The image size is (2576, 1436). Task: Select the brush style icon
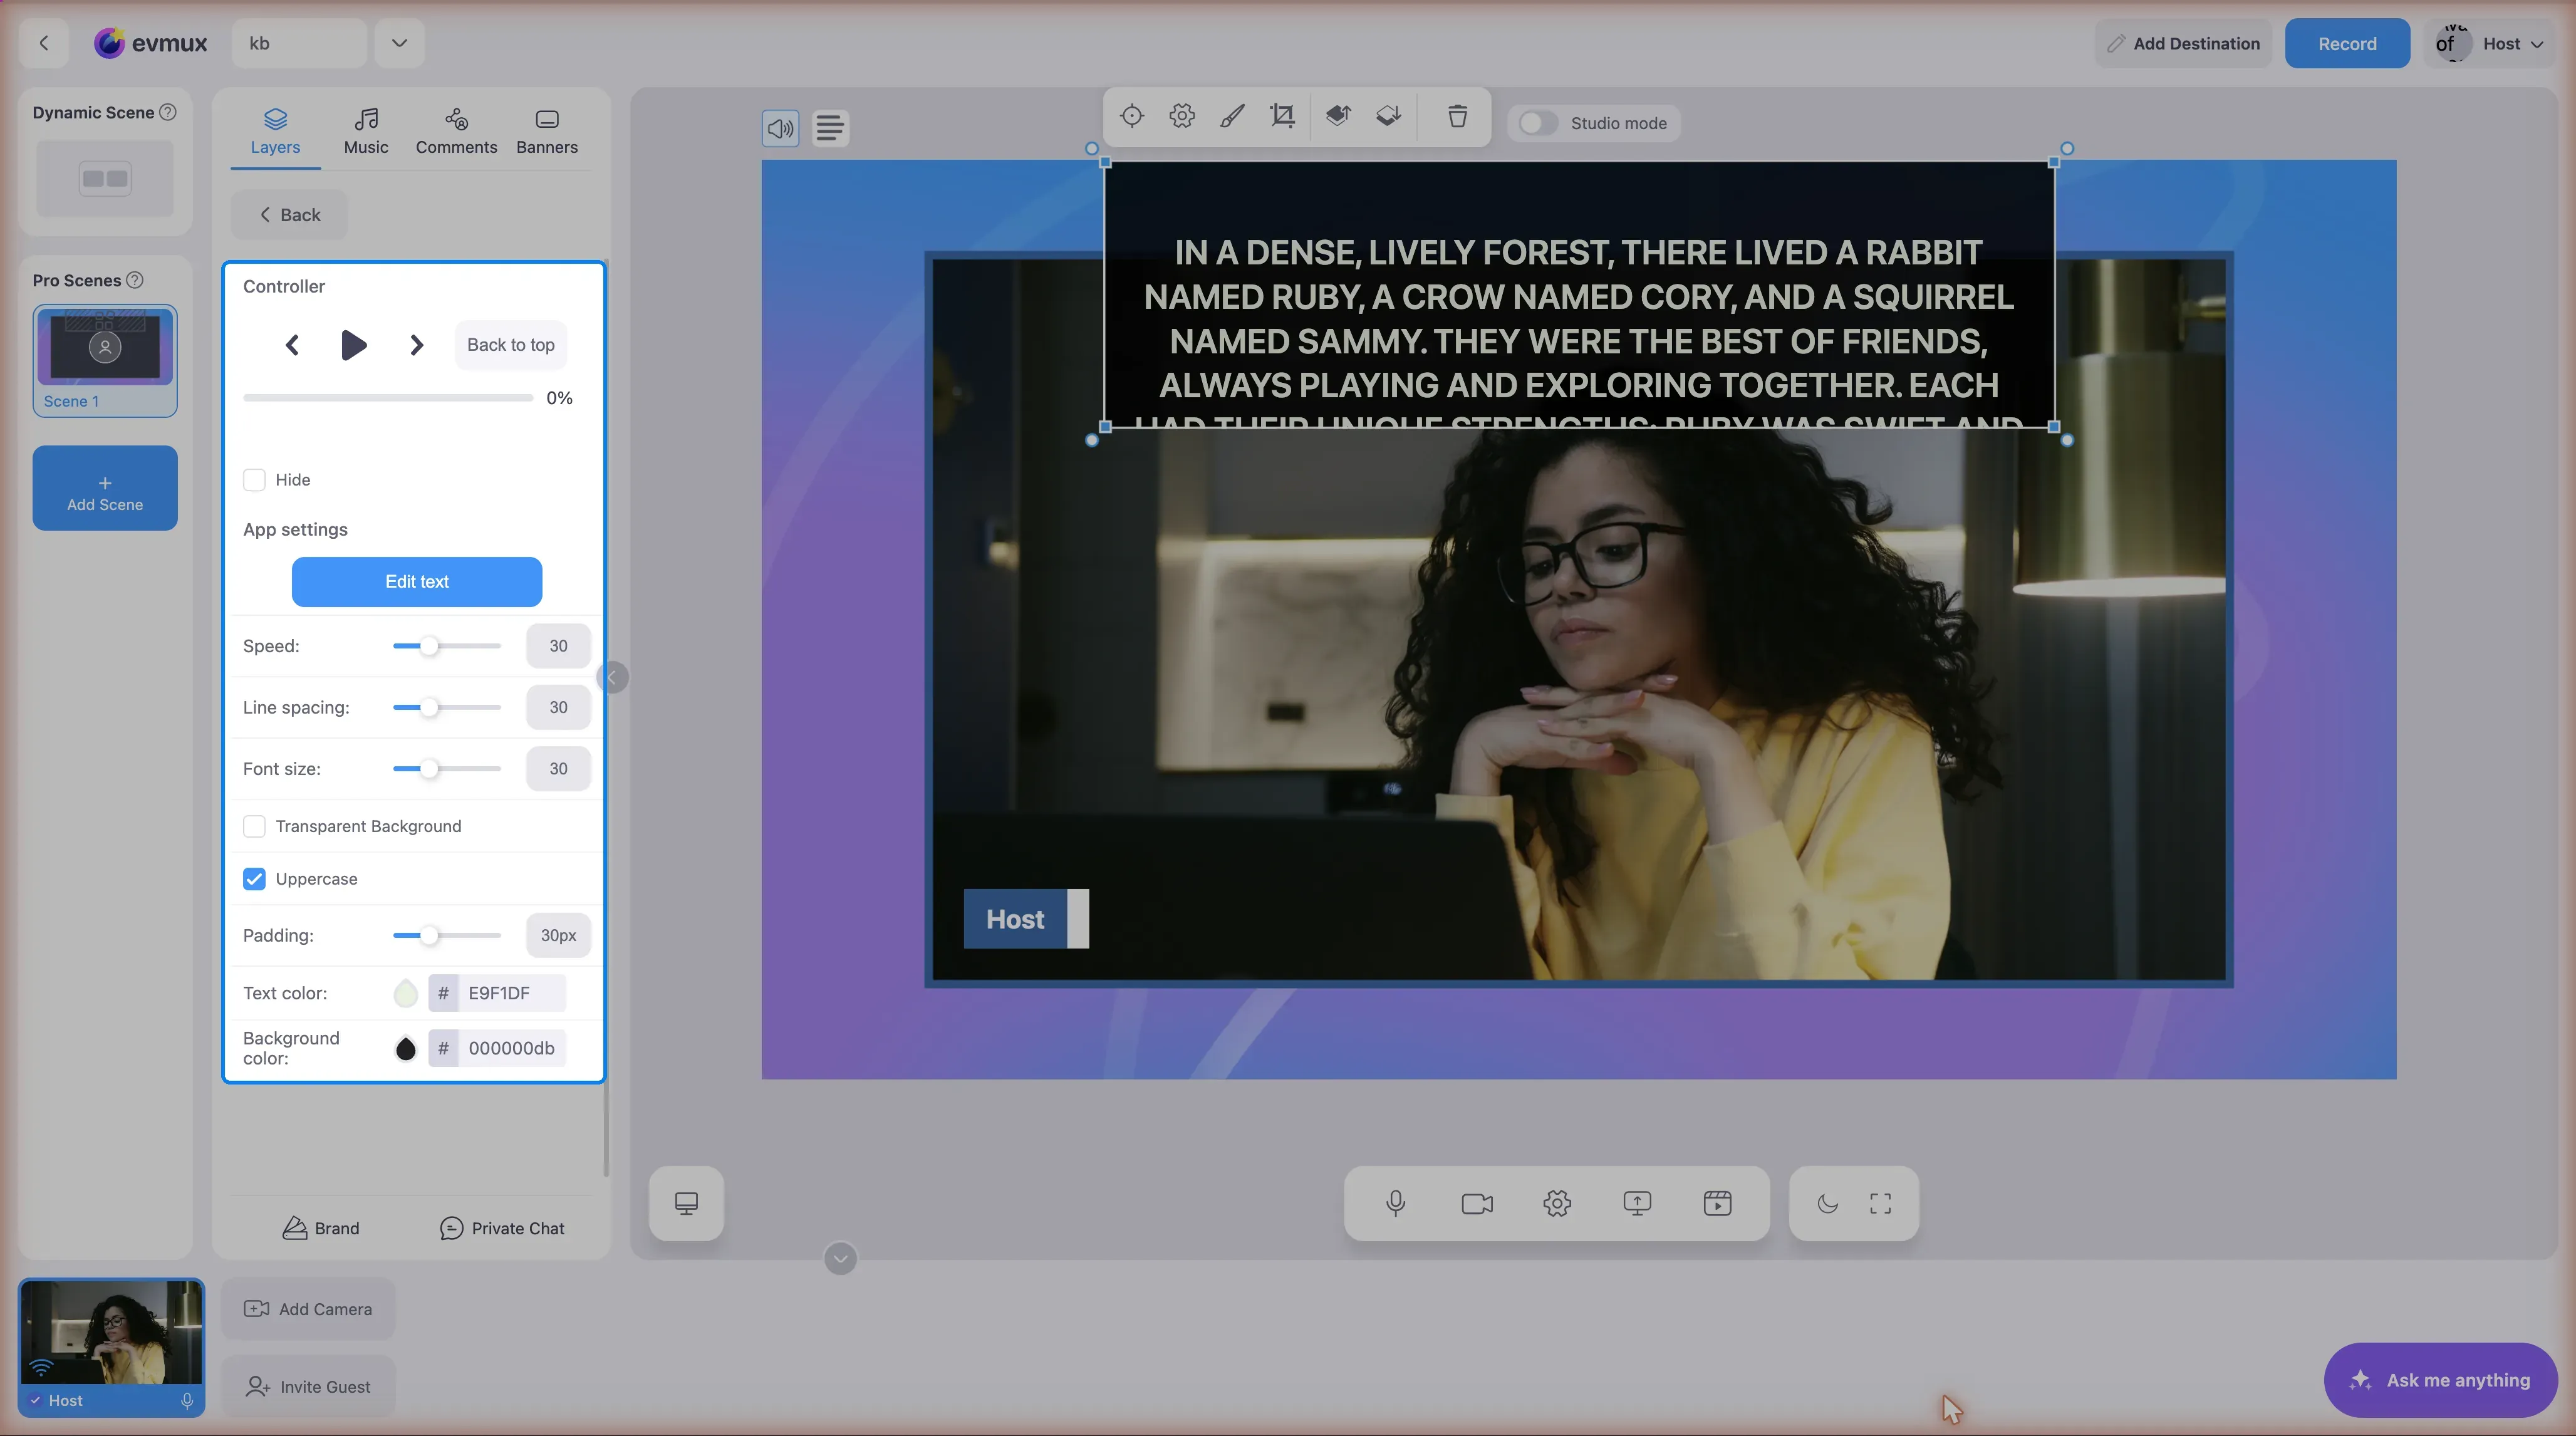(1232, 116)
